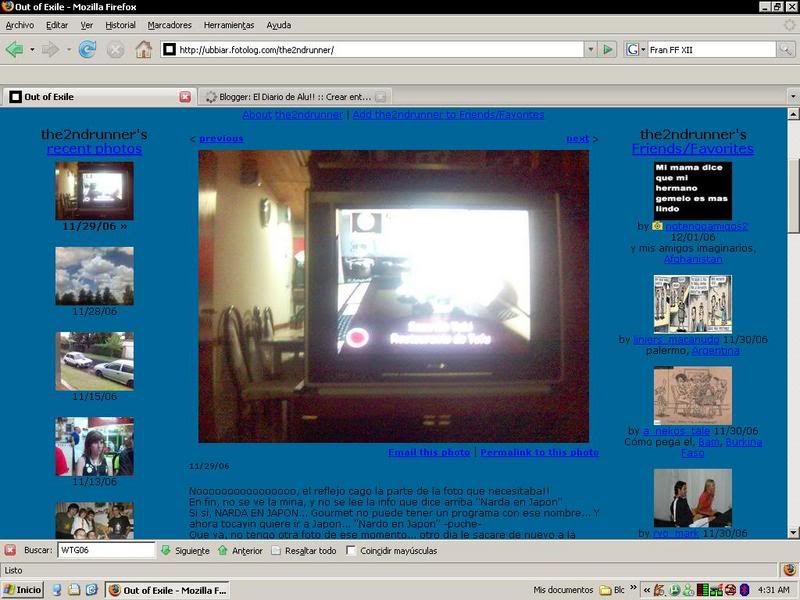Screen dimensions: 800x600
Task: Click the previous photo link
Action: (x=221, y=139)
